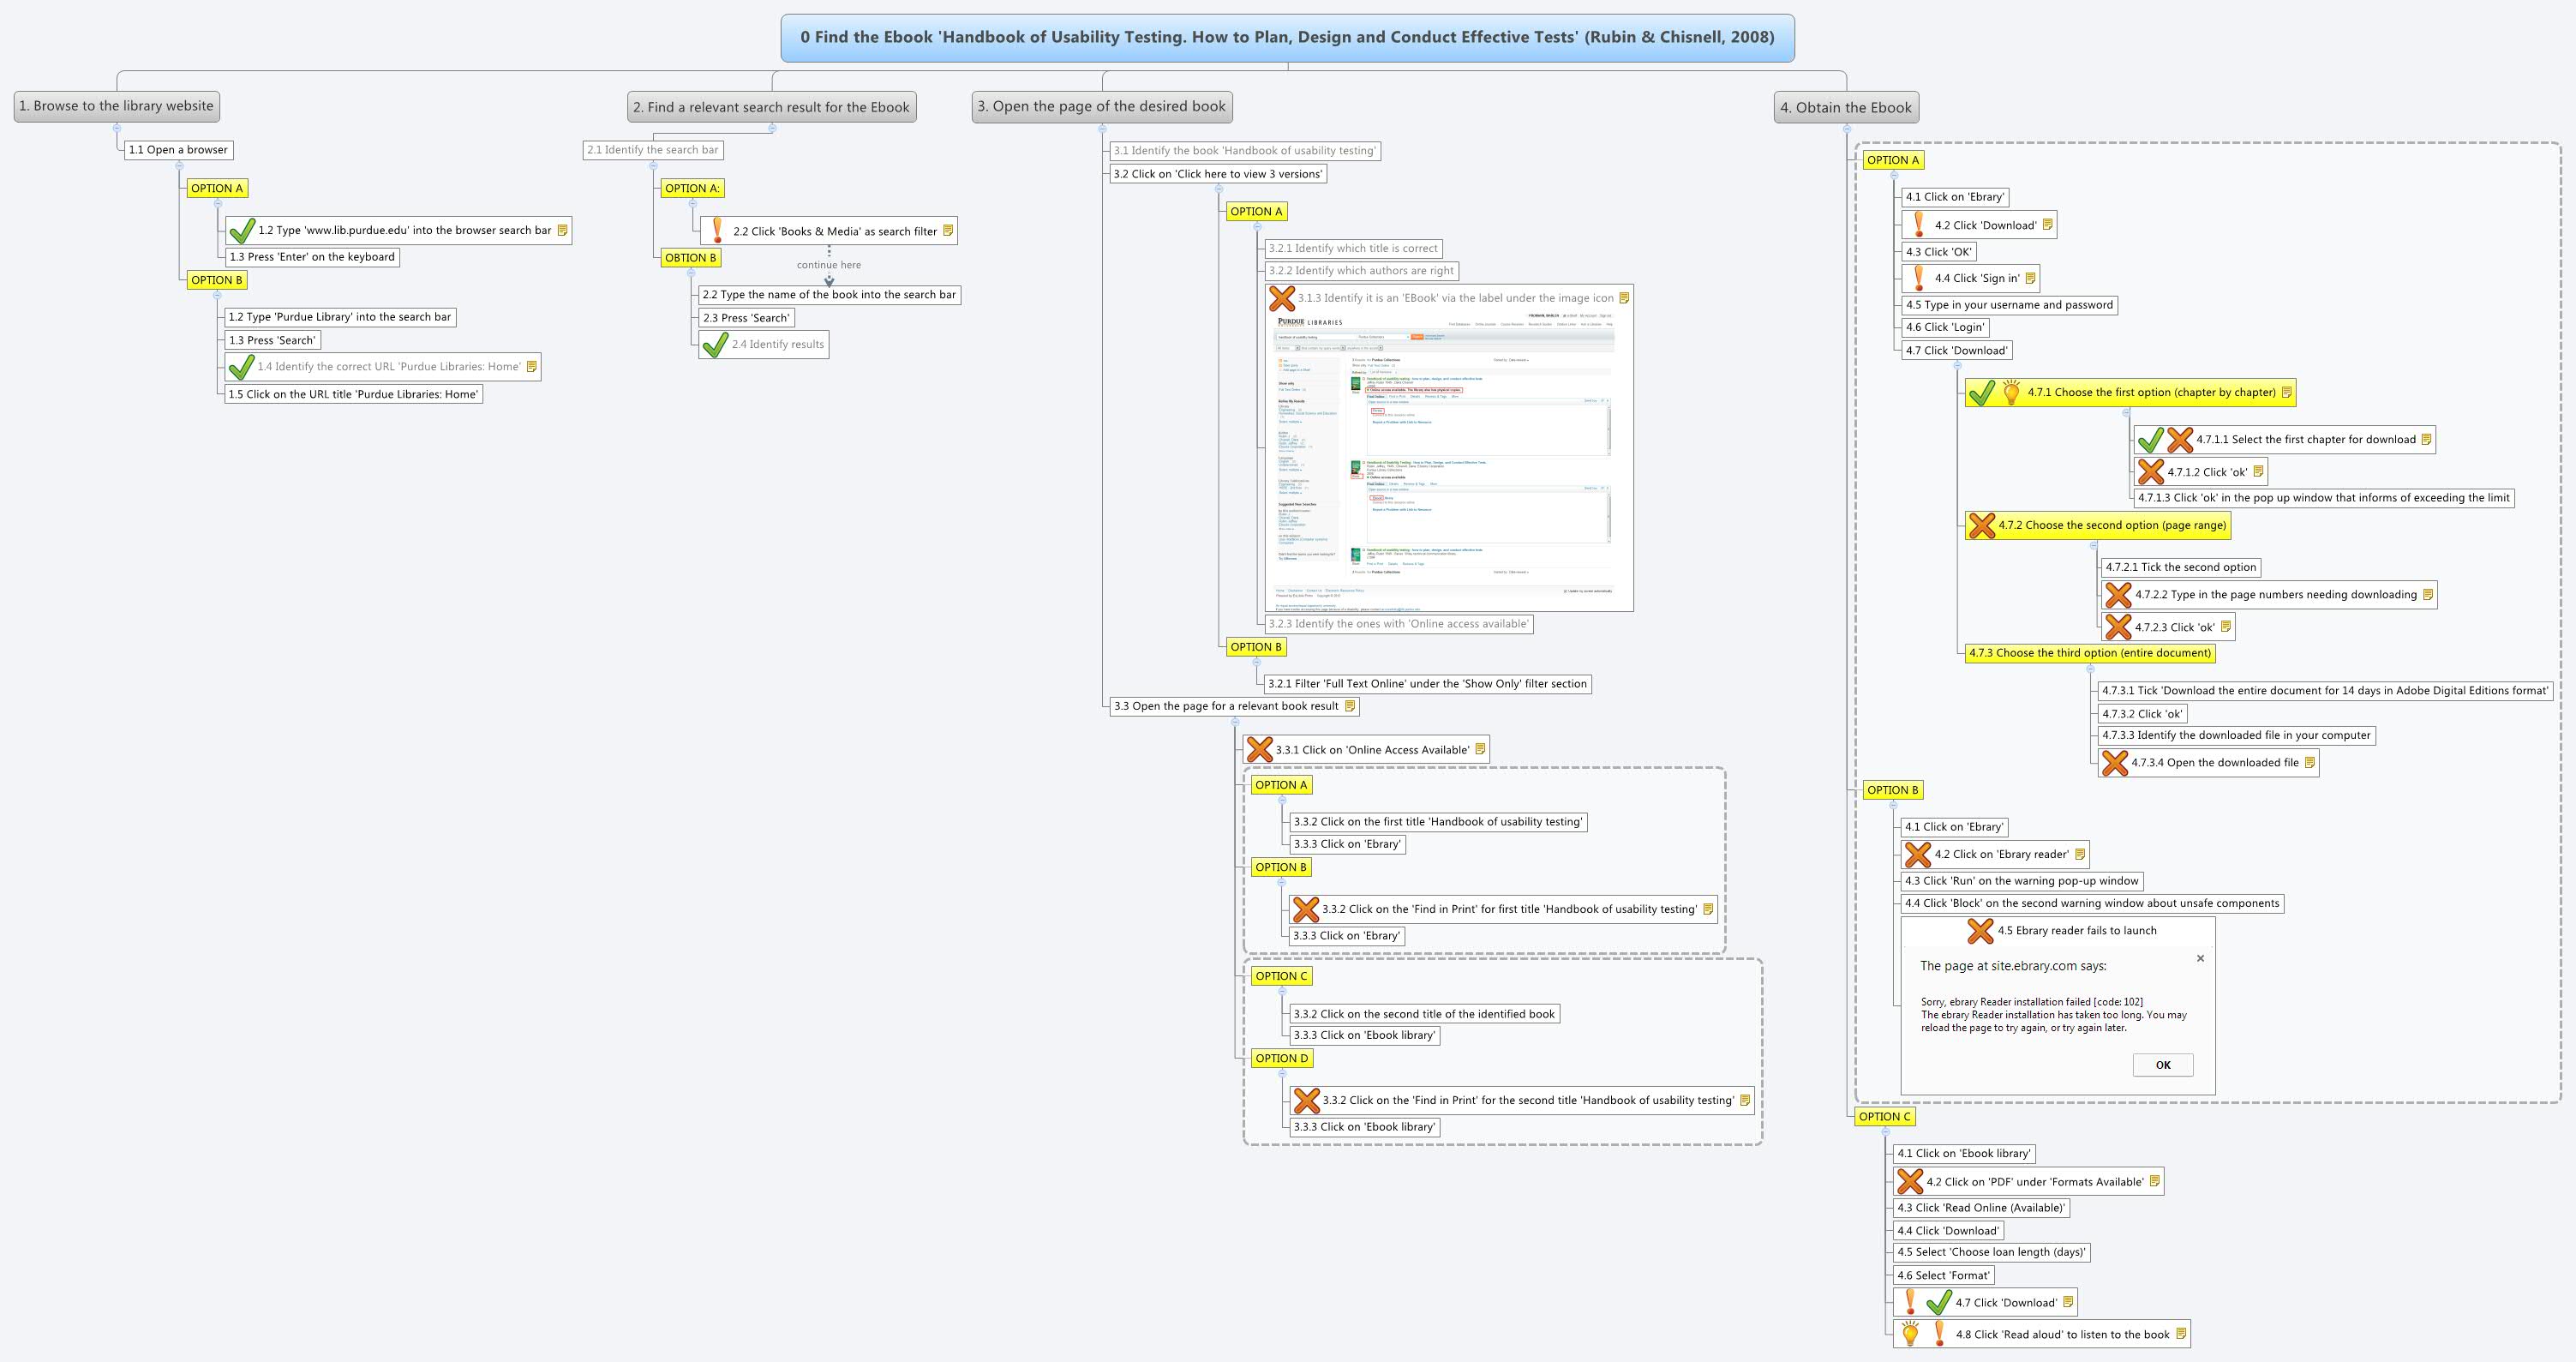The height and width of the screenshot is (1362, 2576).
Task: Collapse branch under '2. Find a relevant search result'
Action: (772, 128)
